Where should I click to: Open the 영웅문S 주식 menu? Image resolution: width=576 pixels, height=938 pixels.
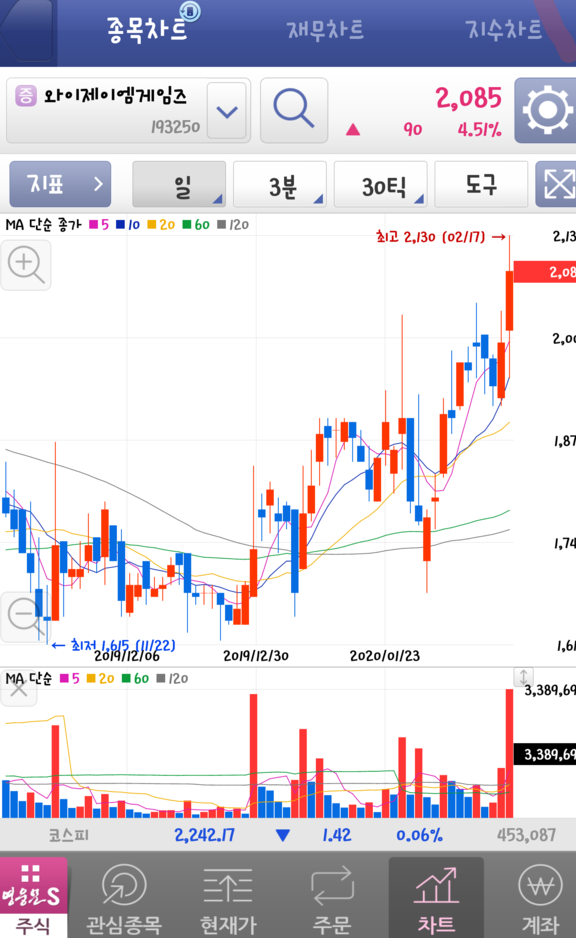(x=33, y=897)
